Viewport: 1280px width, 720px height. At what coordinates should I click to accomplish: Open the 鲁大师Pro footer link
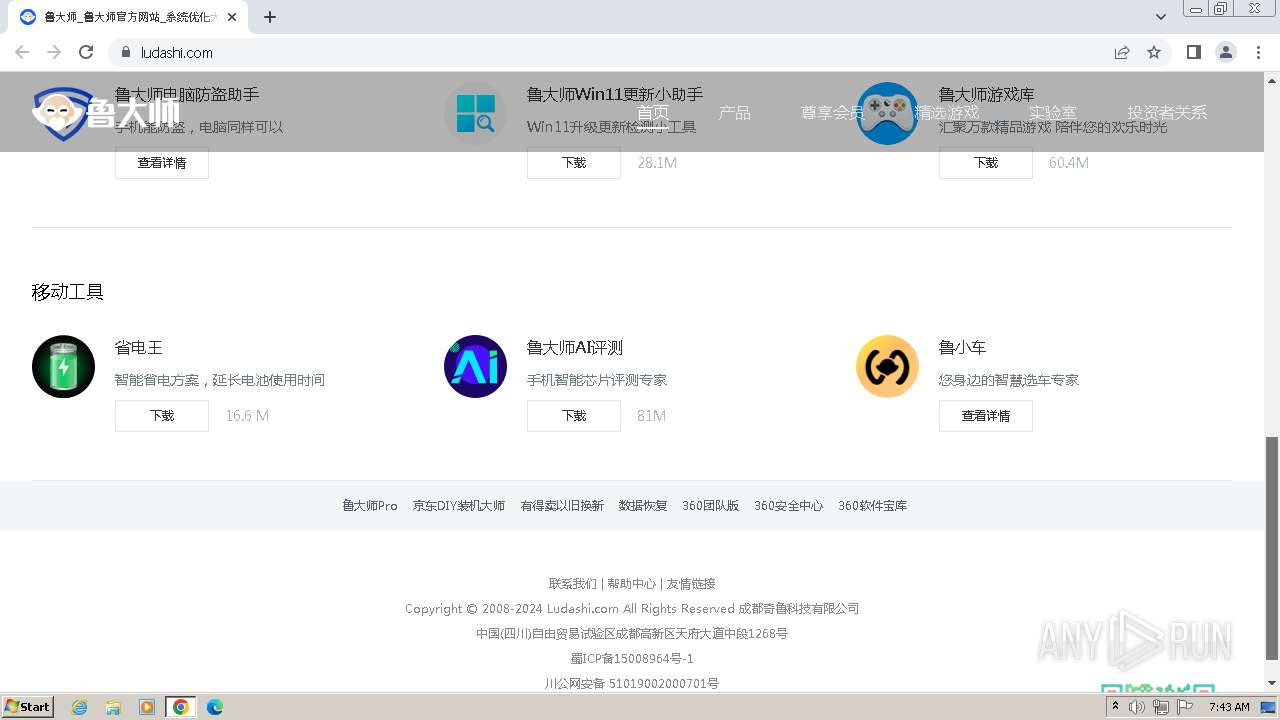370,506
